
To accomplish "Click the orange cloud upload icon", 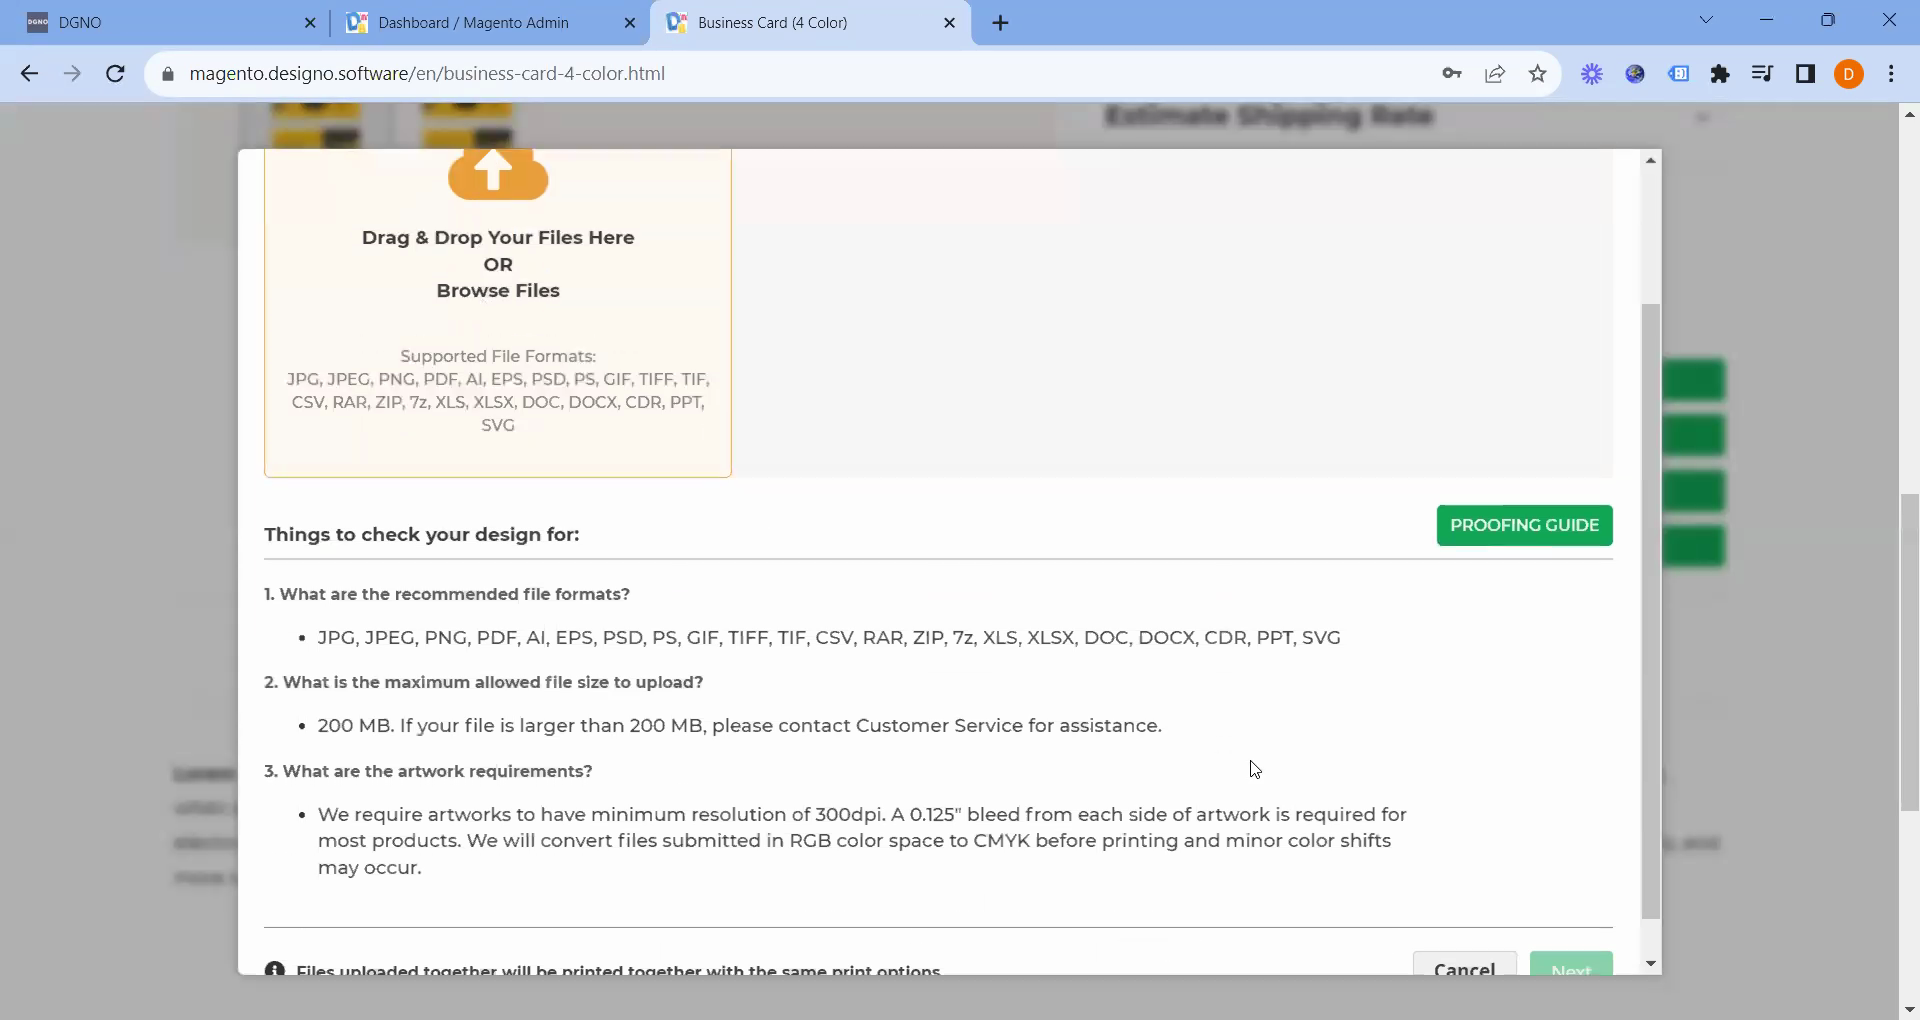I will point(497,174).
